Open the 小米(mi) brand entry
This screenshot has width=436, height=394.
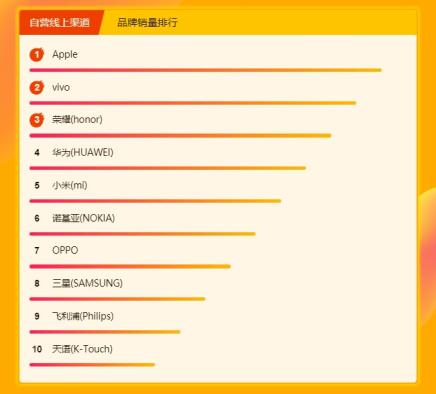[70, 185]
